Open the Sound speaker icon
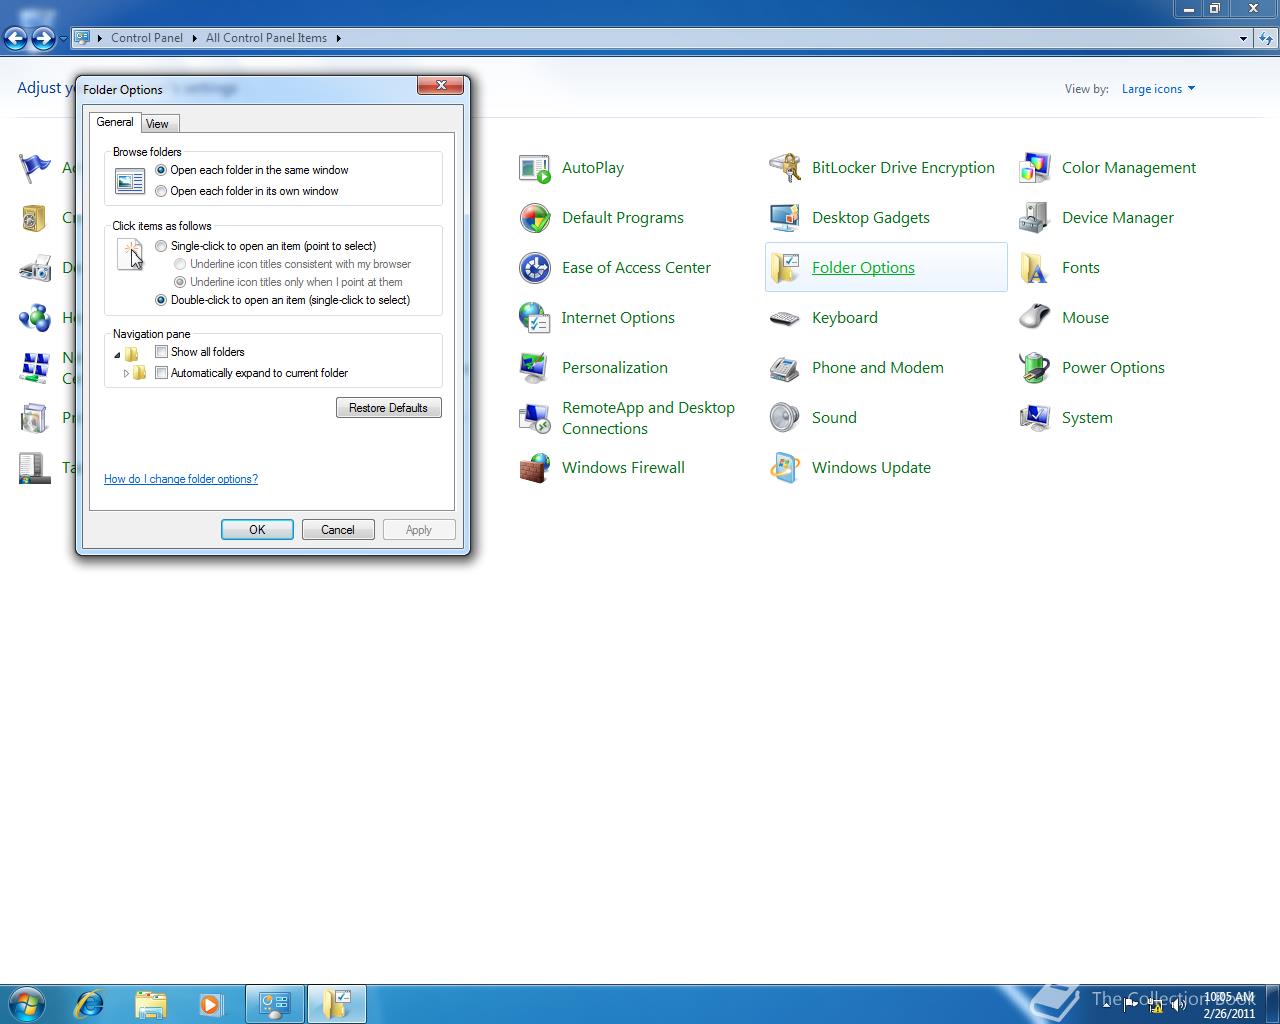Screen dimensions: 1280x1024 (785, 418)
